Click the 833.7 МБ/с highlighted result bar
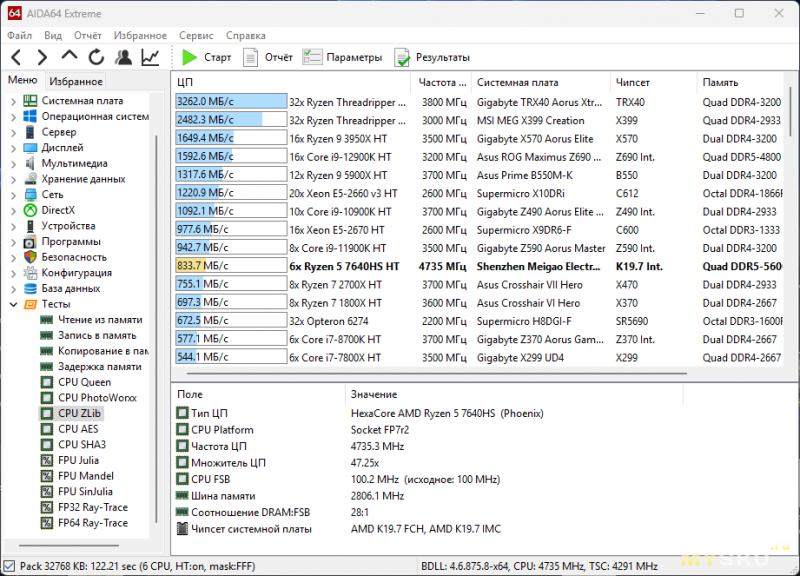Image resolution: width=800 pixels, height=576 pixels. (231, 266)
